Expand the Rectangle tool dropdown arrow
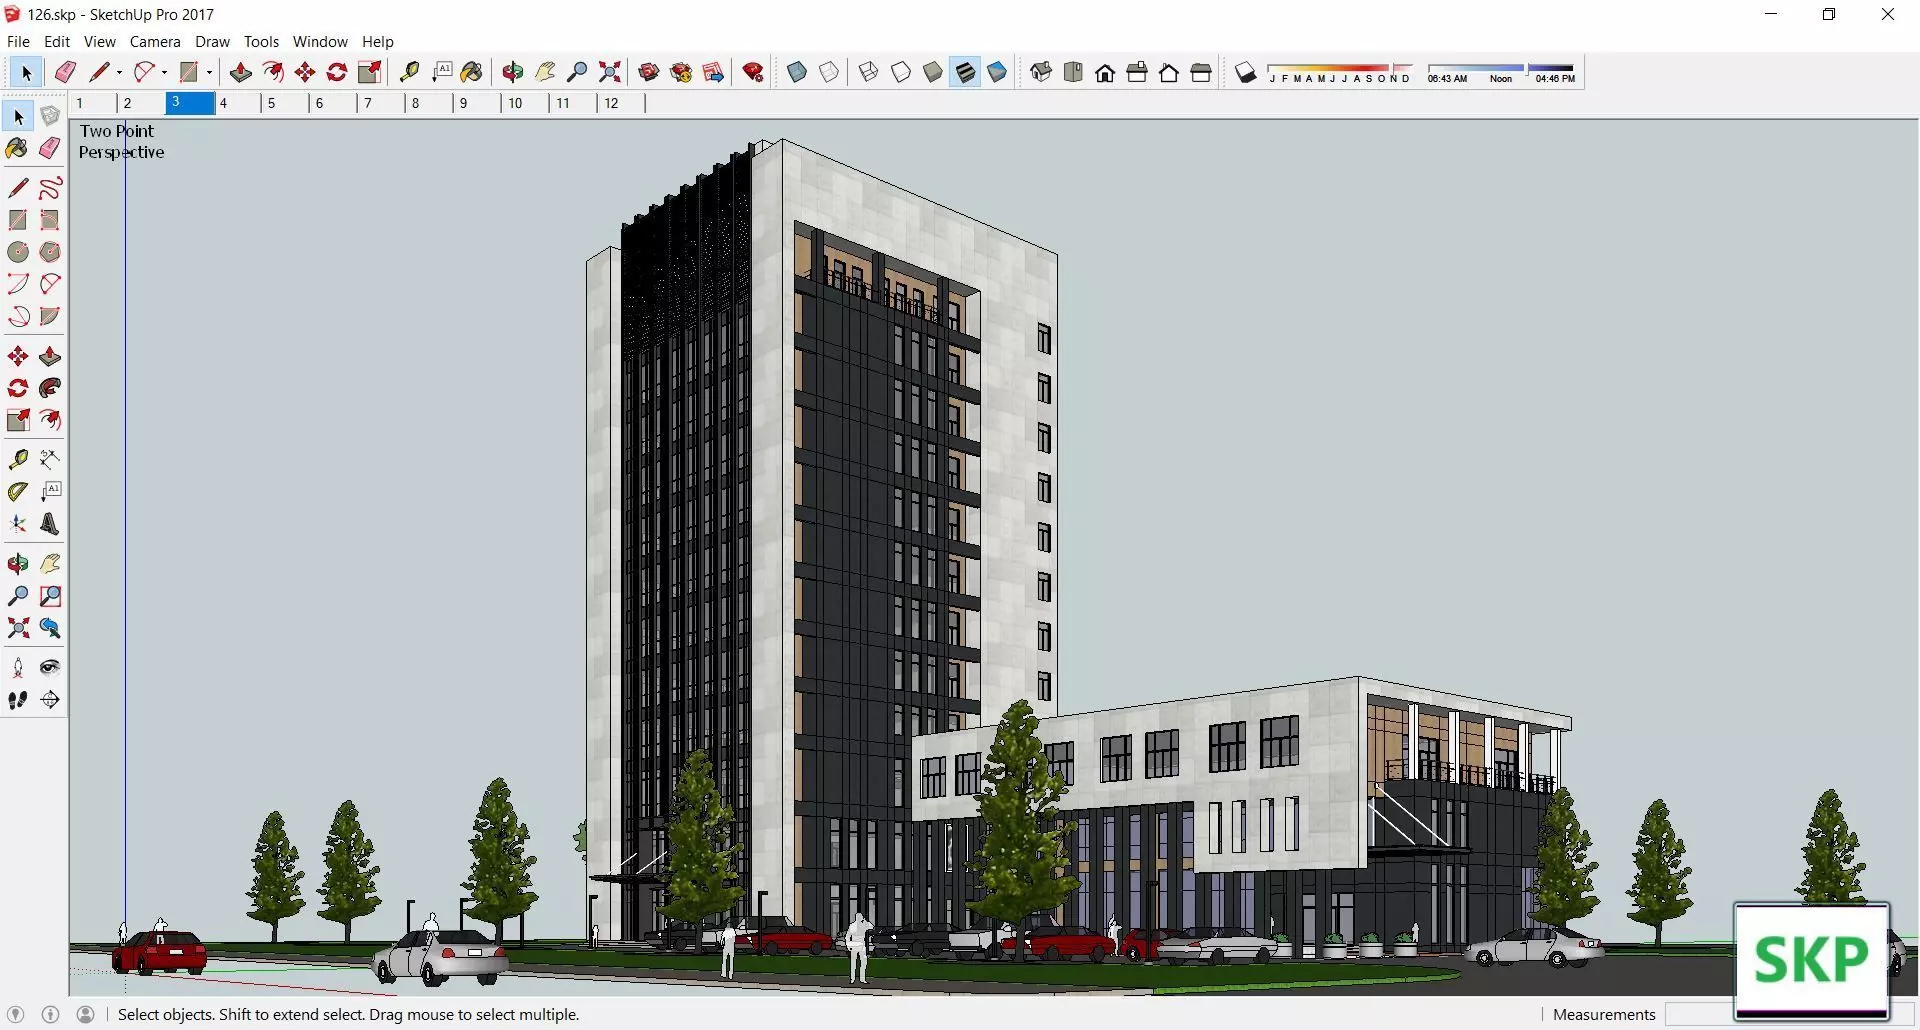The image size is (1920, 1030). [x=209, y=72]
